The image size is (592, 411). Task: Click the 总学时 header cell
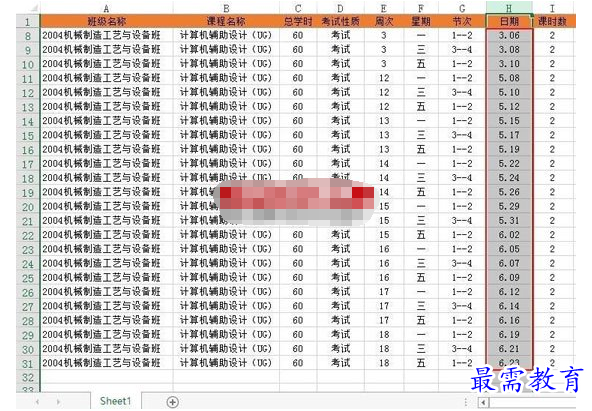(x=298, y=22)
